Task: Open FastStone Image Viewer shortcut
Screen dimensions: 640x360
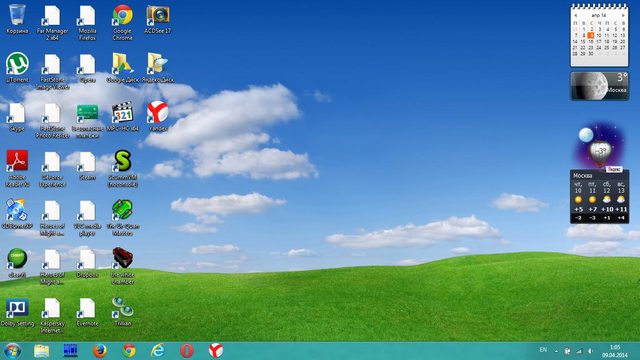Action: [52, 71]
